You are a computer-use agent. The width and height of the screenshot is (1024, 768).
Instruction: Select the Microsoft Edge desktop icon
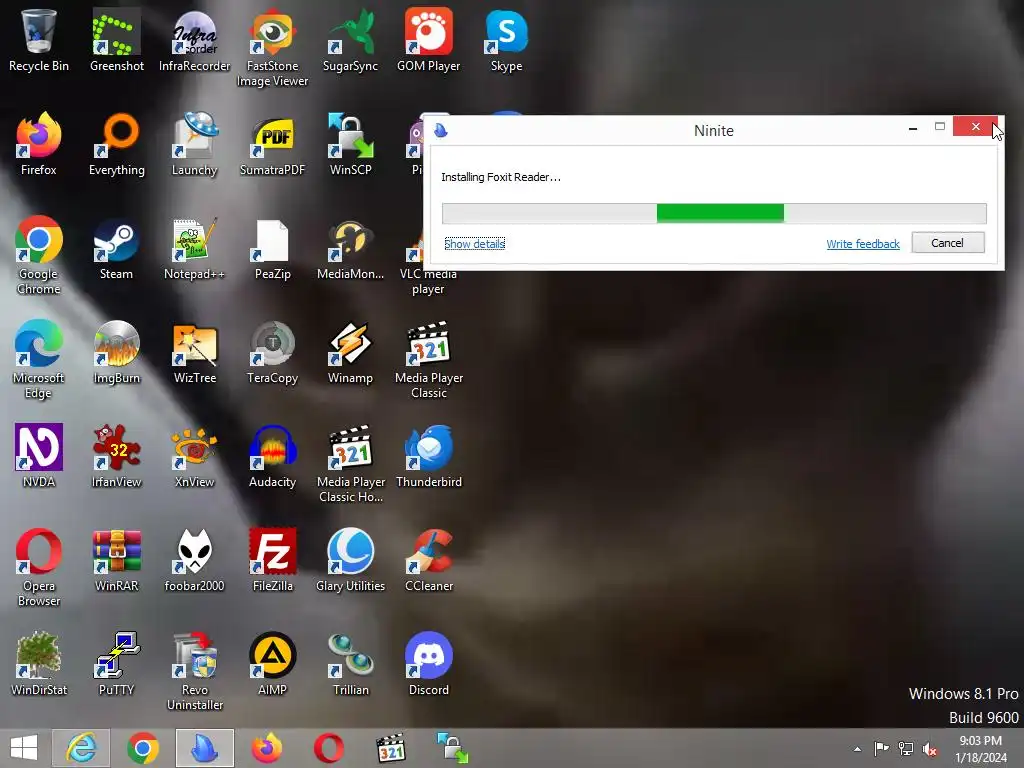[x=39, y=359]
